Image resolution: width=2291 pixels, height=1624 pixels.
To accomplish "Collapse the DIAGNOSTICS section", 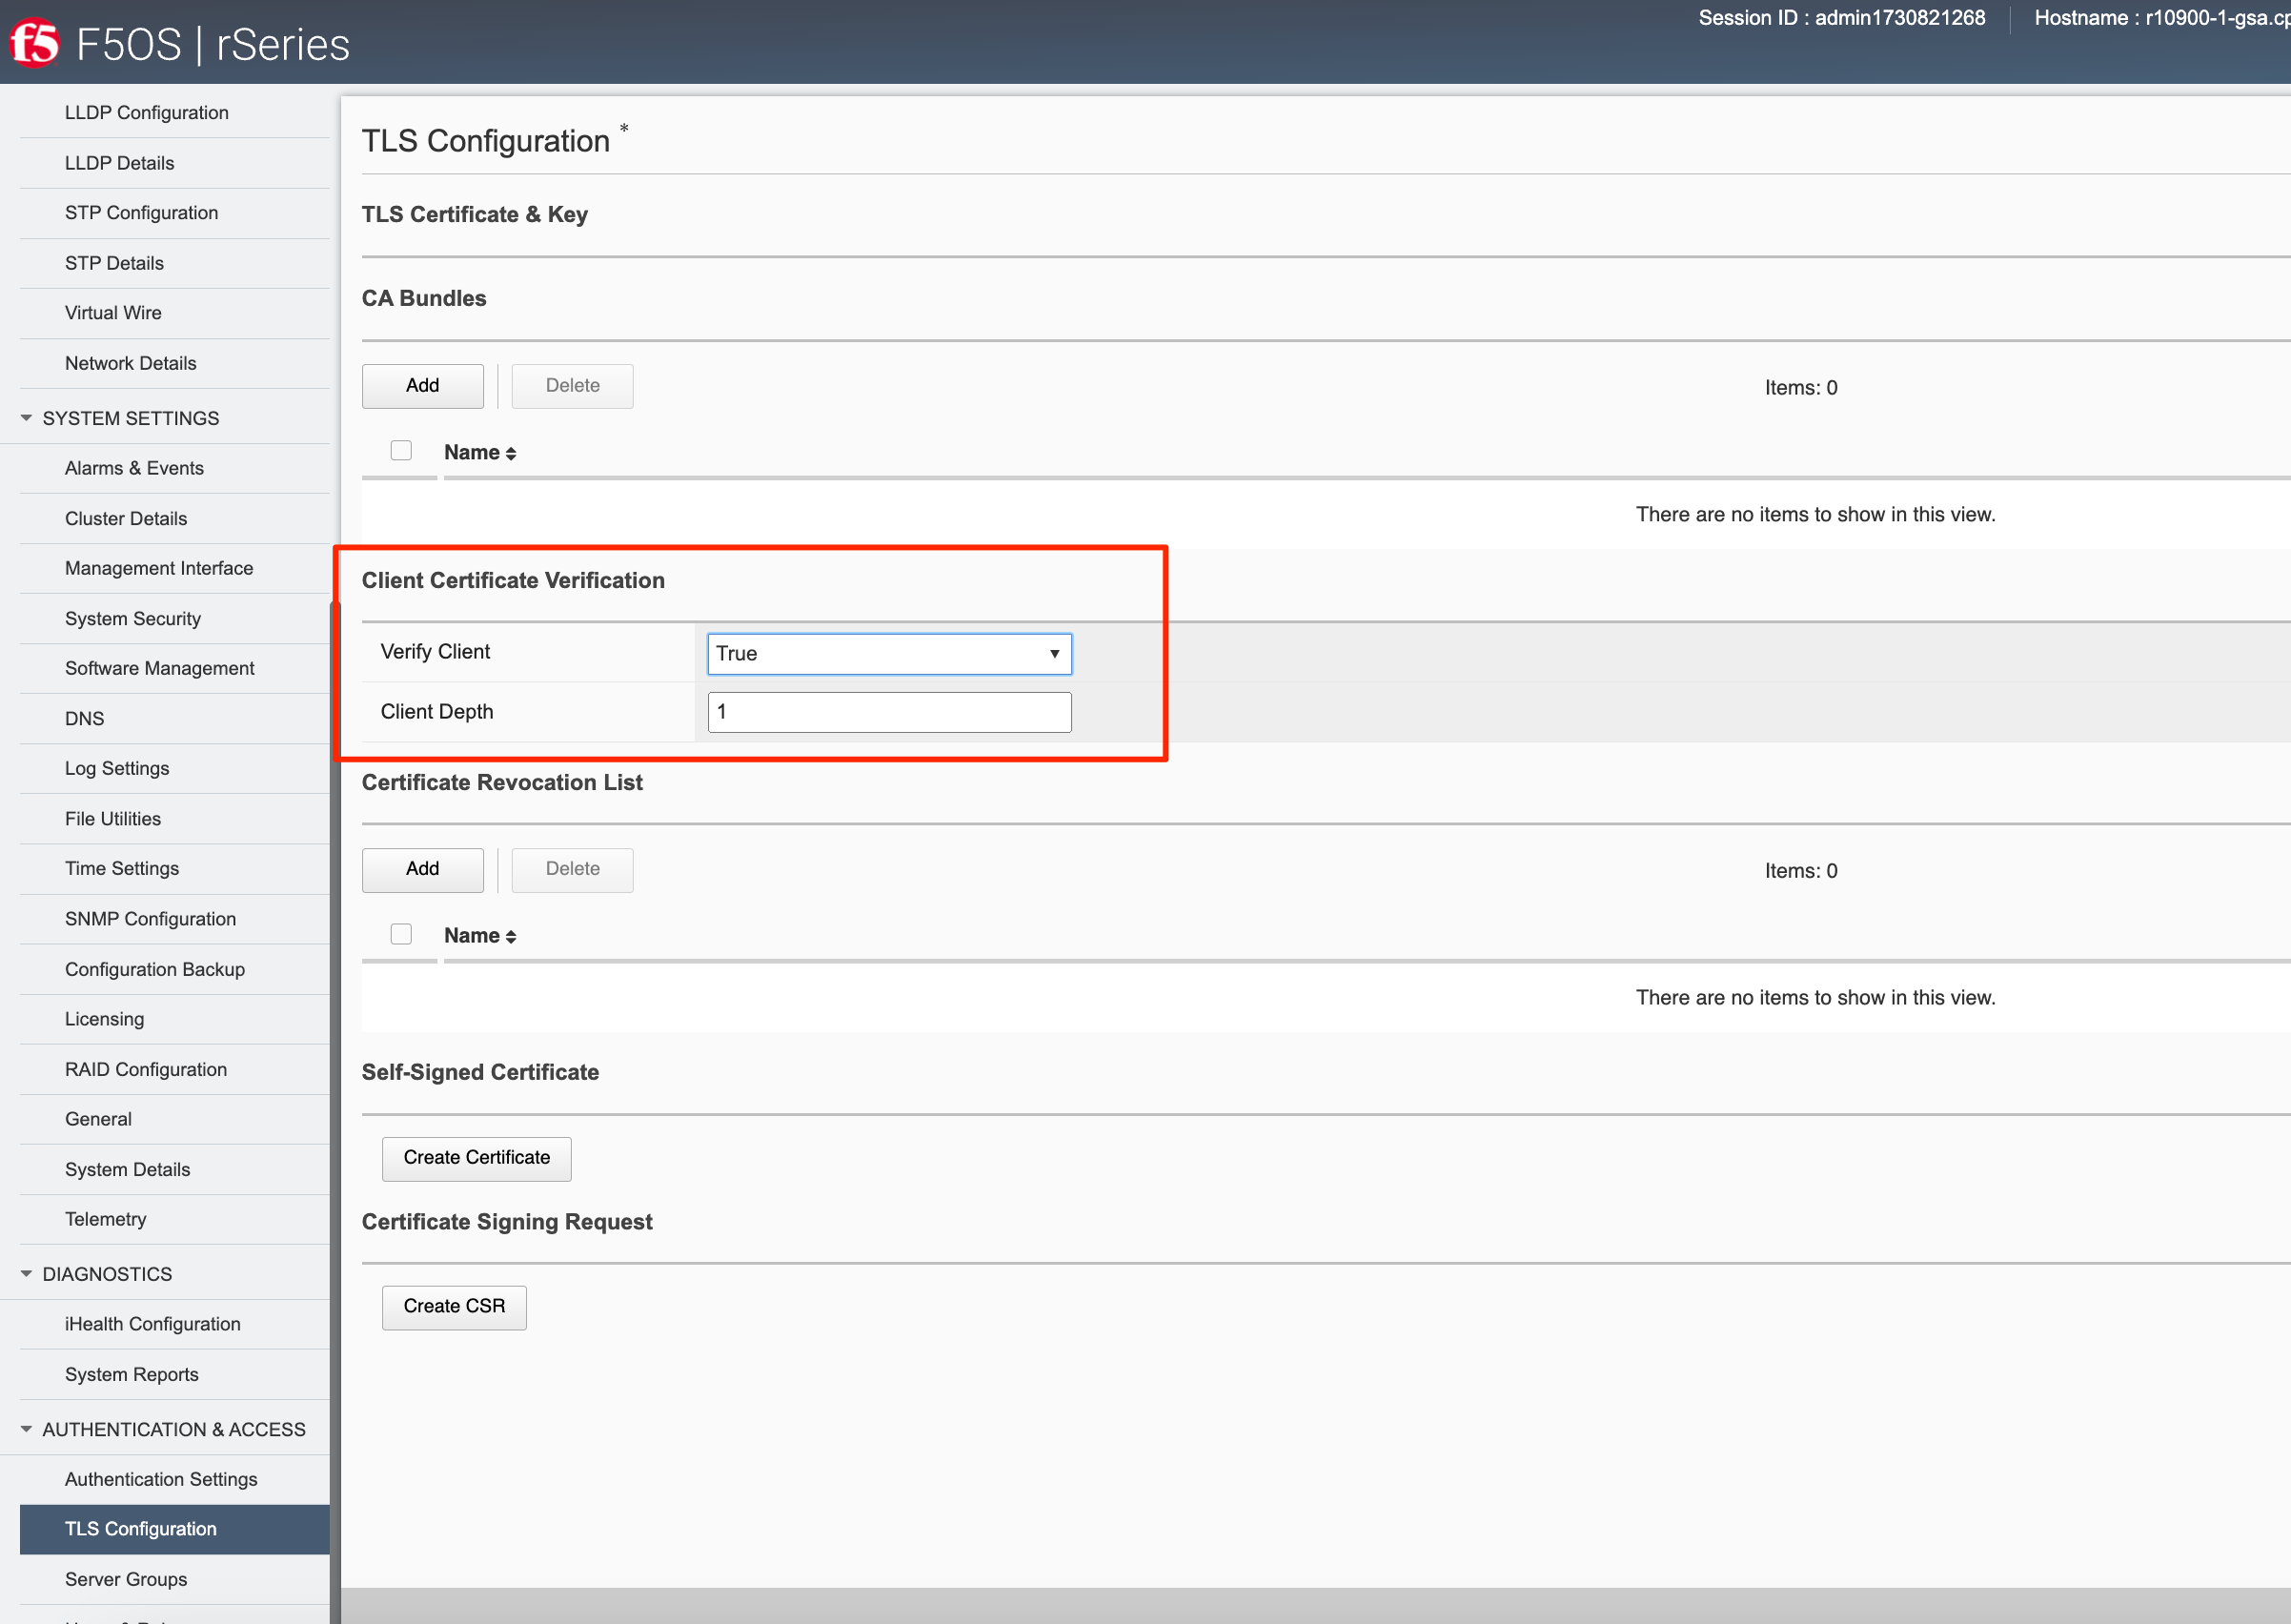I will coord(26,1274).
